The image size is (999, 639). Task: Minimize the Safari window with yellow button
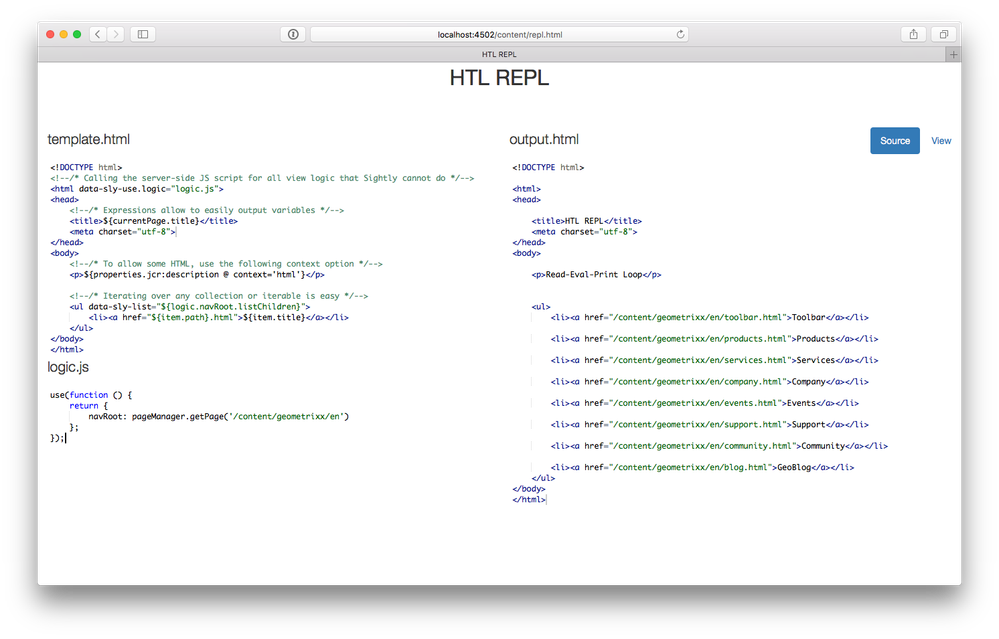coord(64,34)
